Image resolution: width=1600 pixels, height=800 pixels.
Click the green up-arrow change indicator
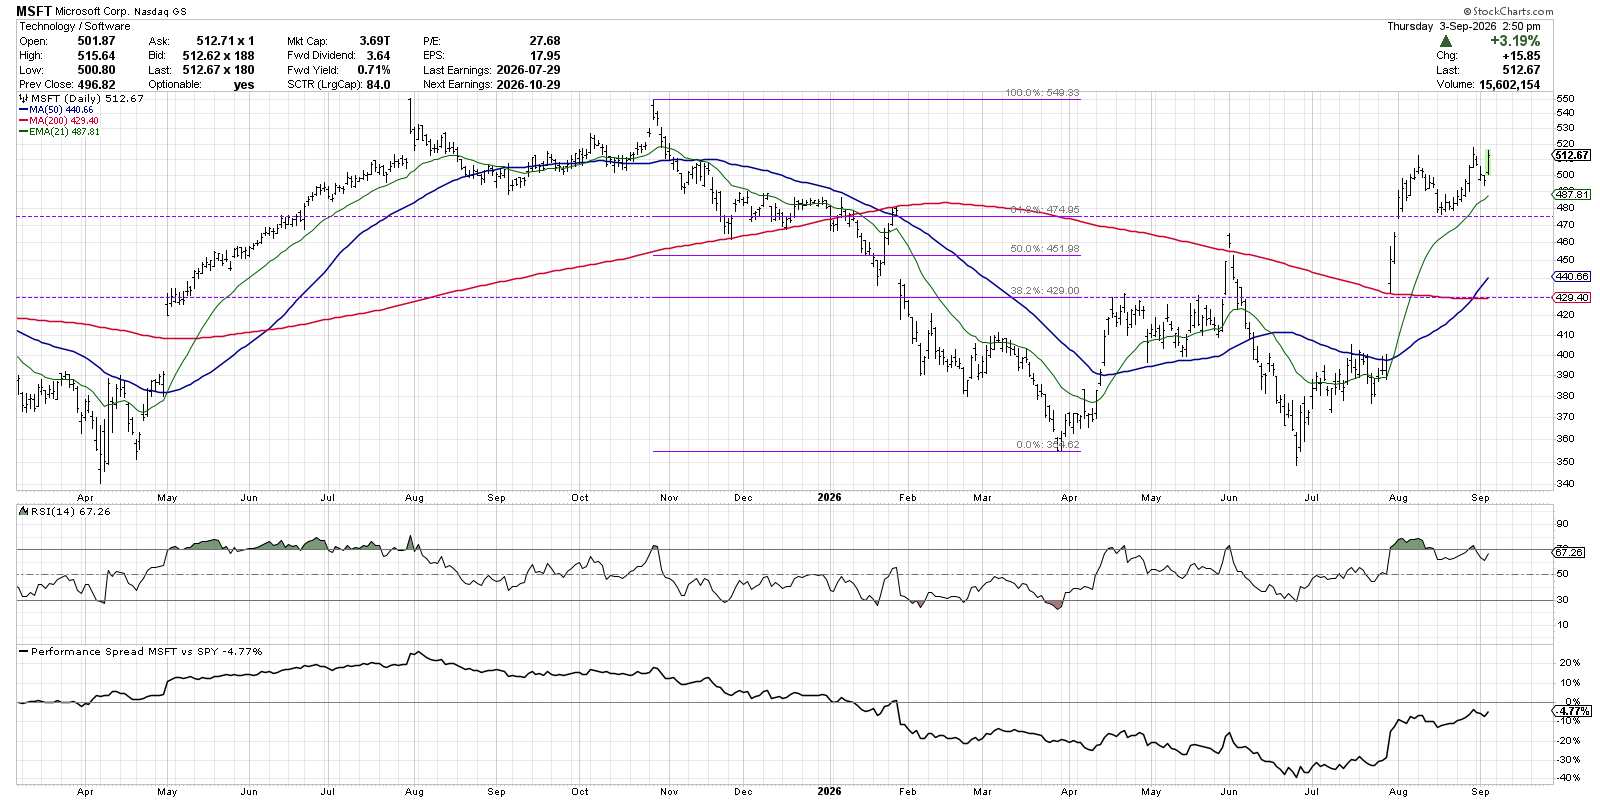[x=1446, y=41]
